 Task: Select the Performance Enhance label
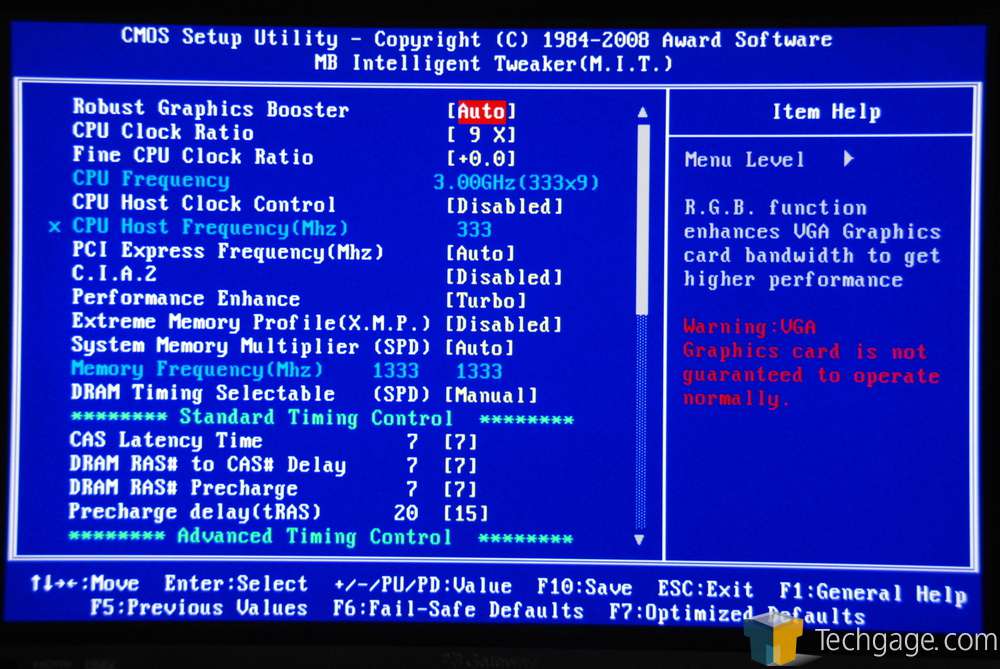point(186,297)
